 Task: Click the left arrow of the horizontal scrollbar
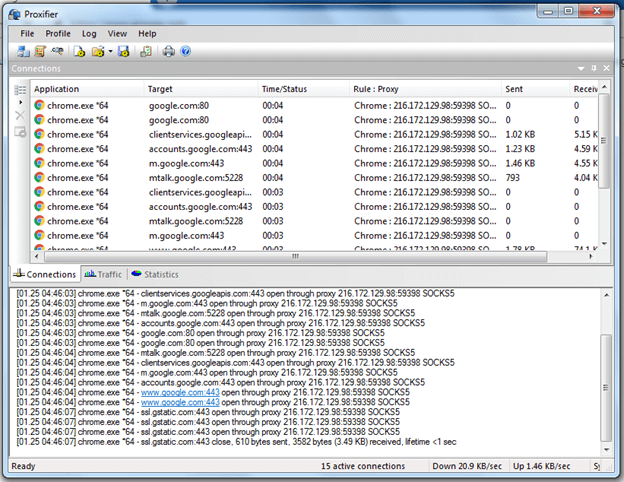(37, 257)
